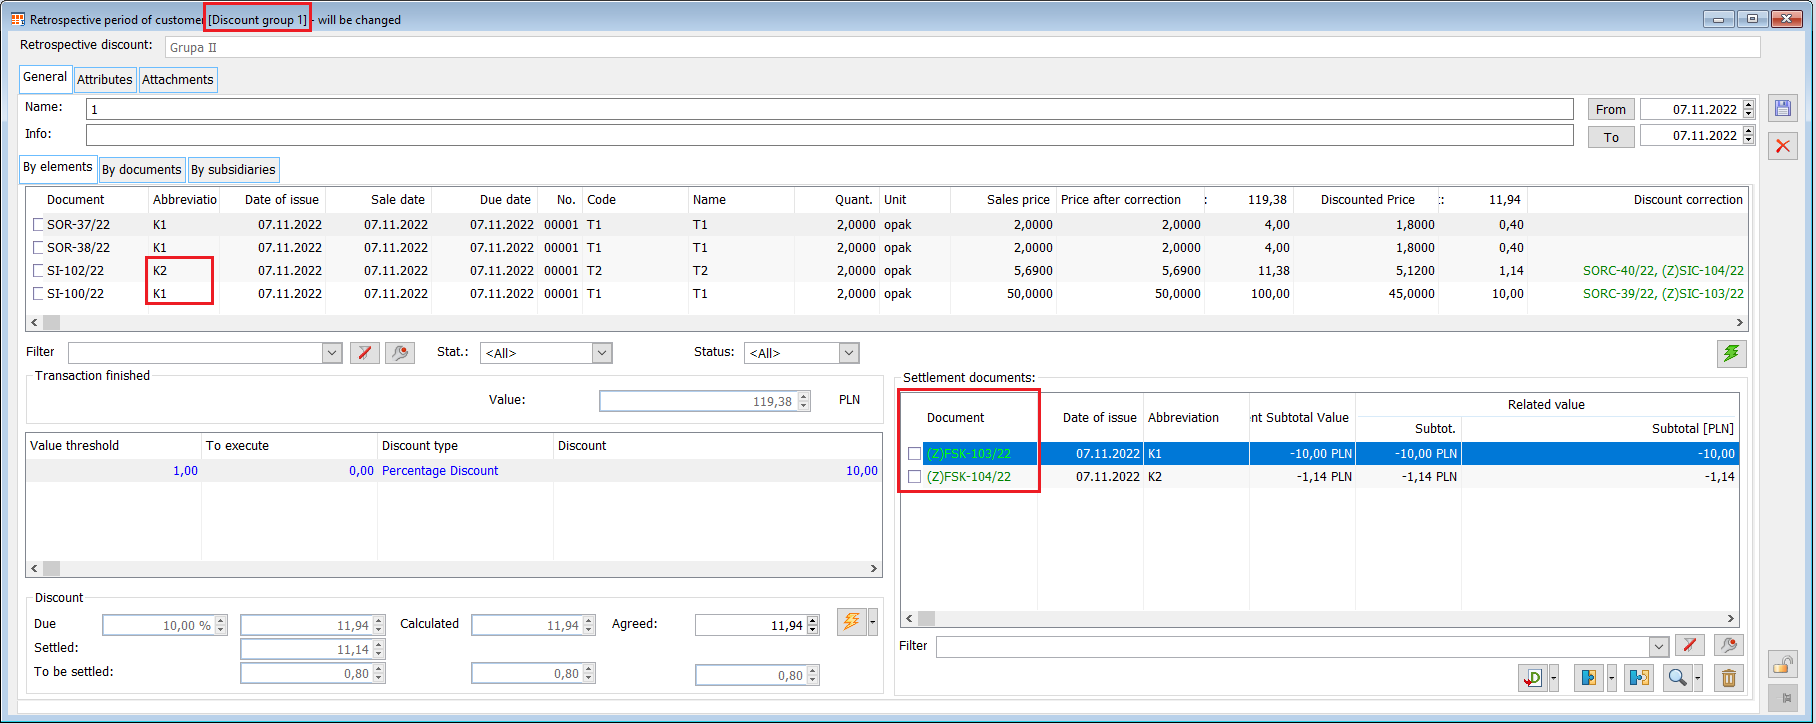Click the Discount type column header

465,446
